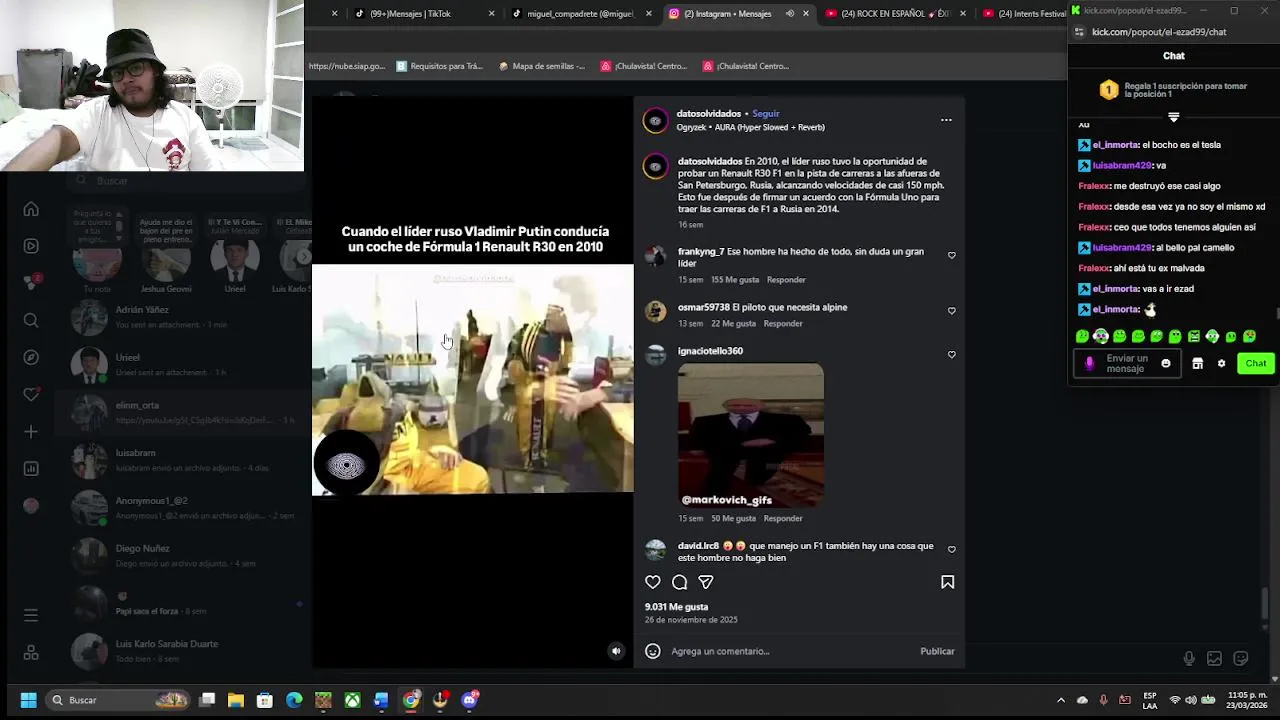Follow datosolvidados with the Seguir link
1280x720 pixels.
click(766, 114)
